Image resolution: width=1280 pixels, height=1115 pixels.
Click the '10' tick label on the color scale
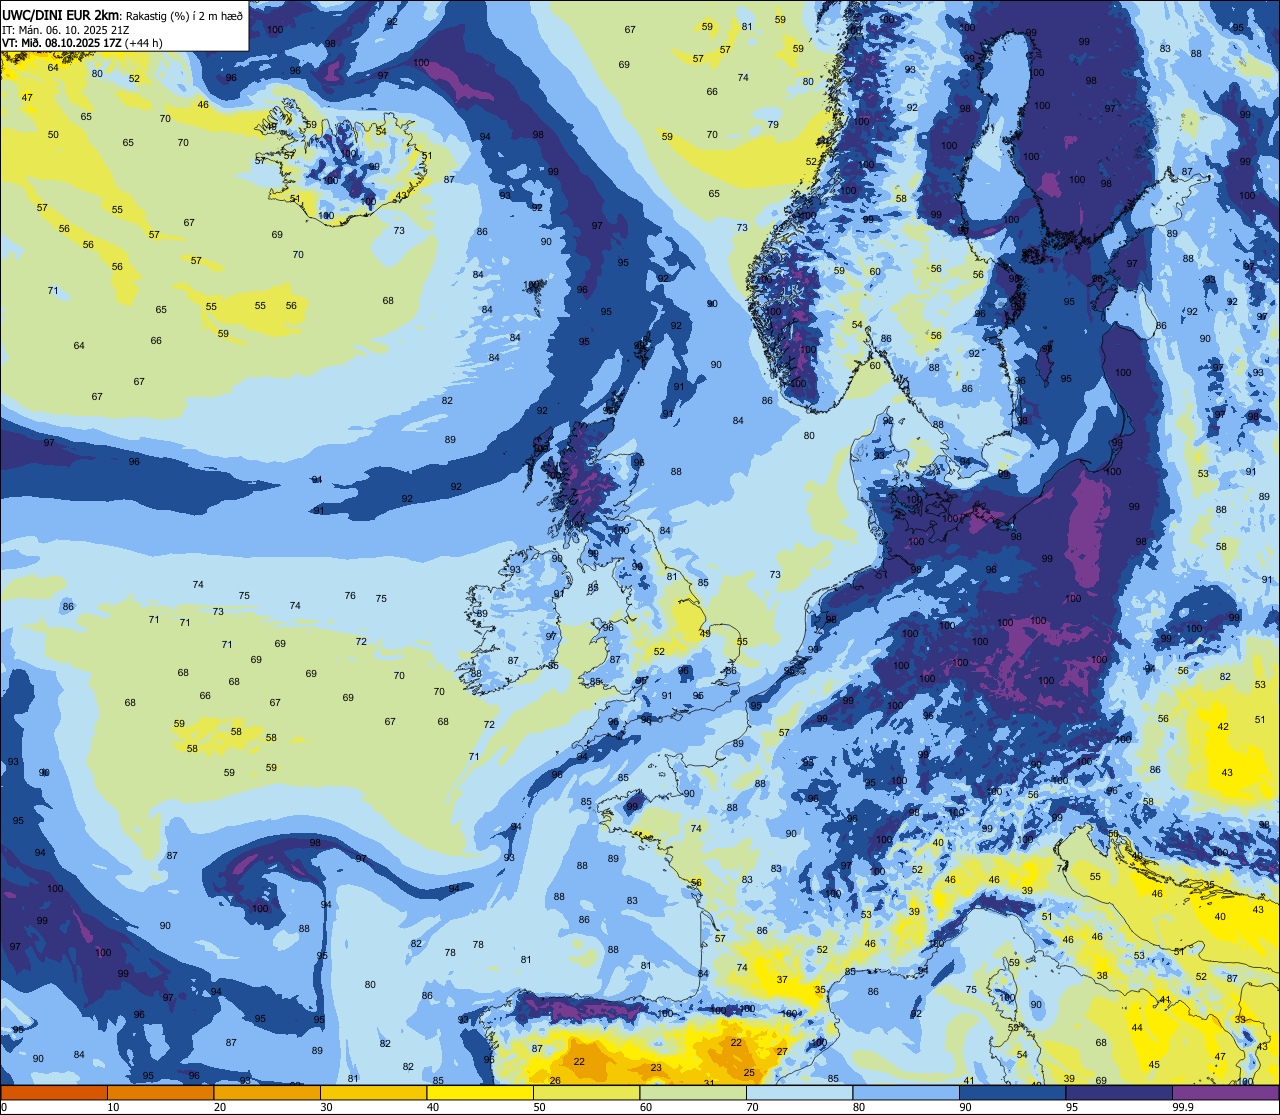[113, 1107]
